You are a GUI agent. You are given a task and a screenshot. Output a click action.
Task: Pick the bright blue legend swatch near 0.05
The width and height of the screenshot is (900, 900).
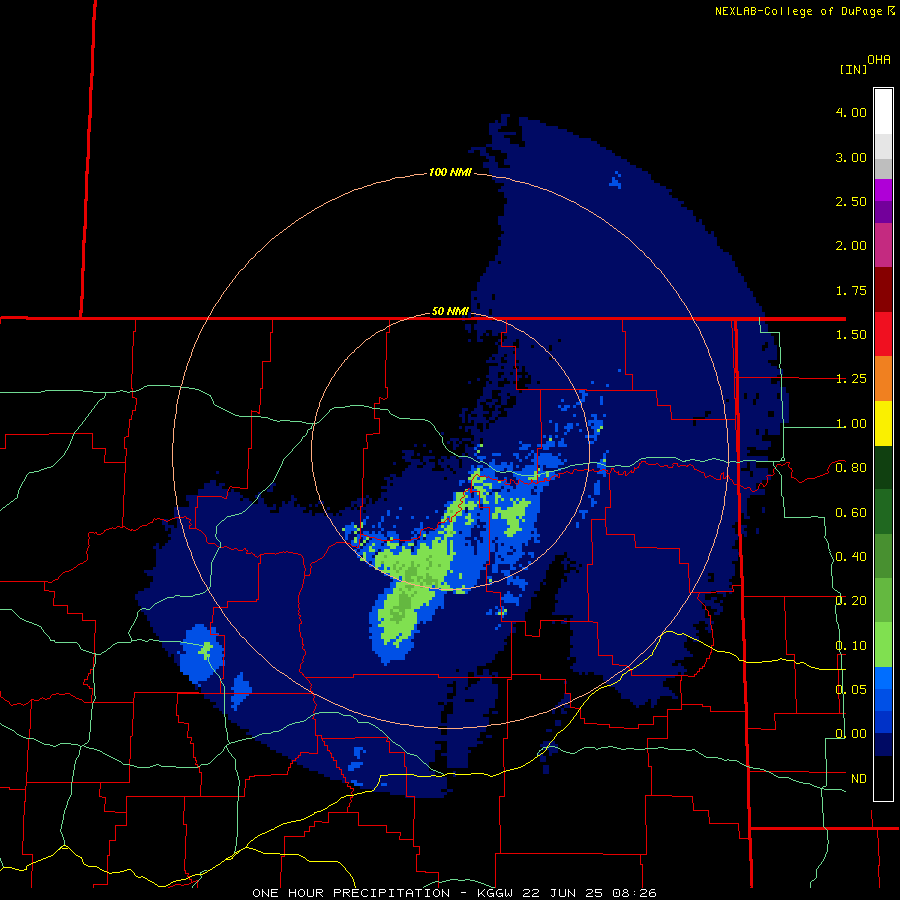click(883, 678)
